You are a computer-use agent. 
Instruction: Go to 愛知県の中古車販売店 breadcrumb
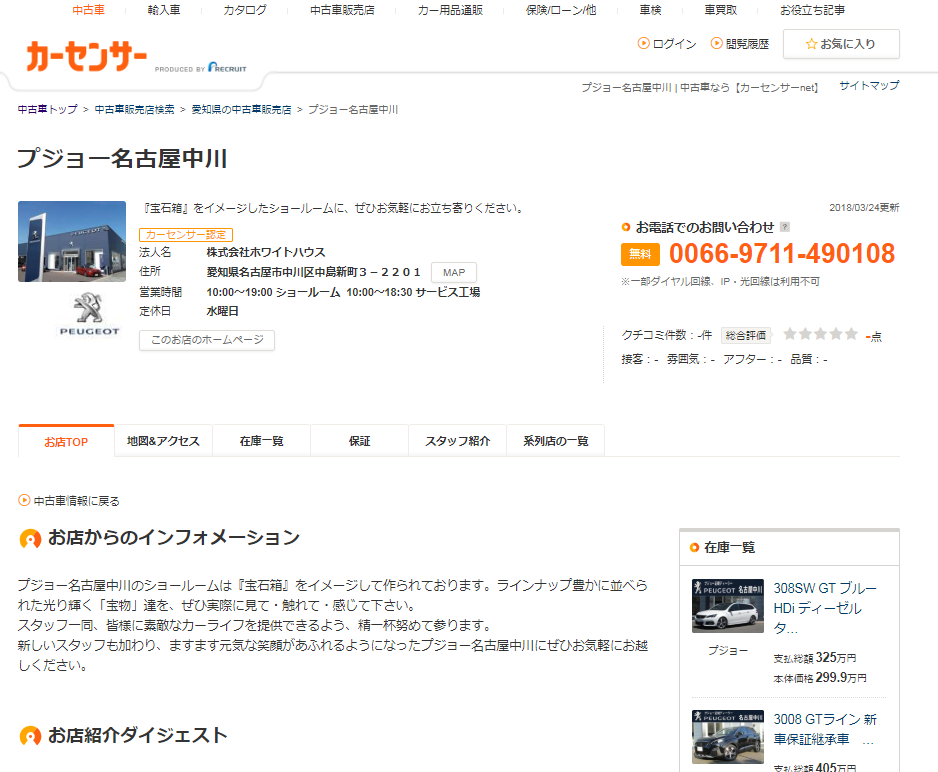point(241,109)
